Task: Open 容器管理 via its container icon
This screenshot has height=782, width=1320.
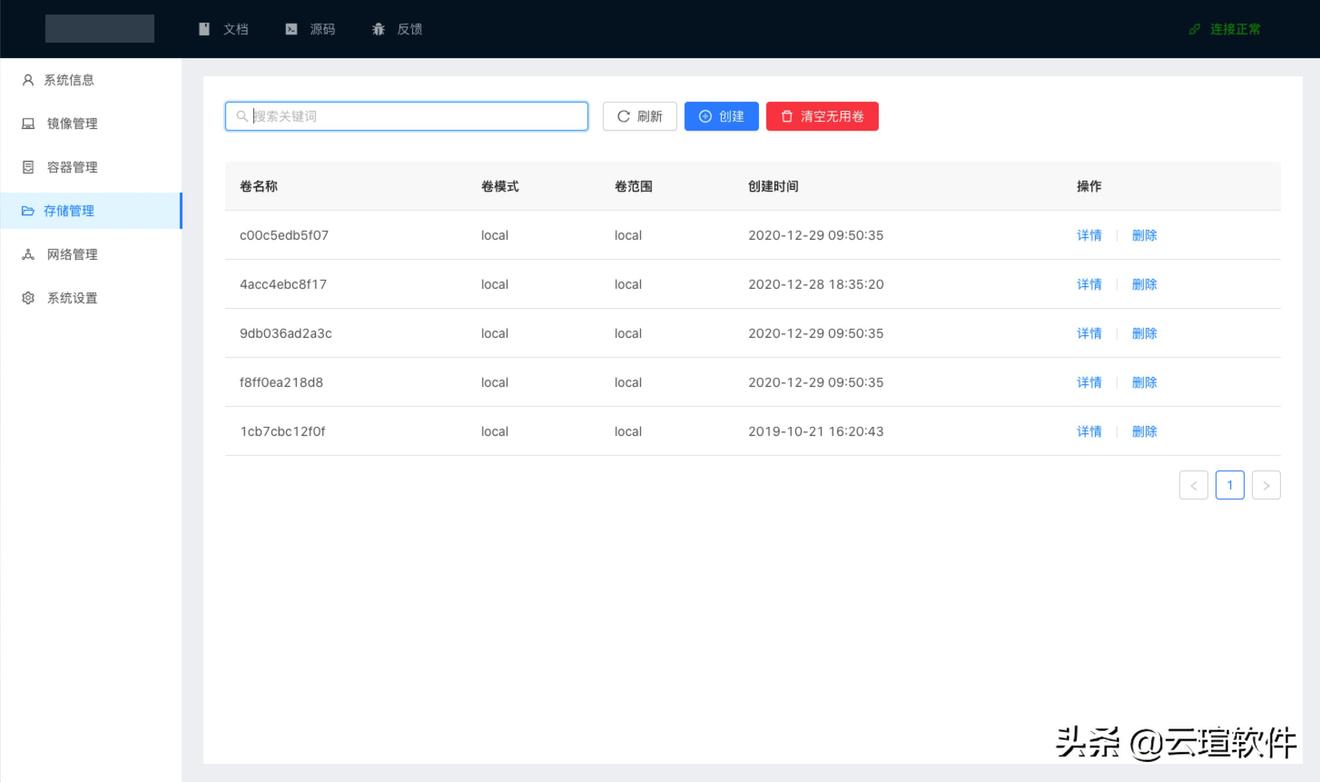Action: (27, 167)
